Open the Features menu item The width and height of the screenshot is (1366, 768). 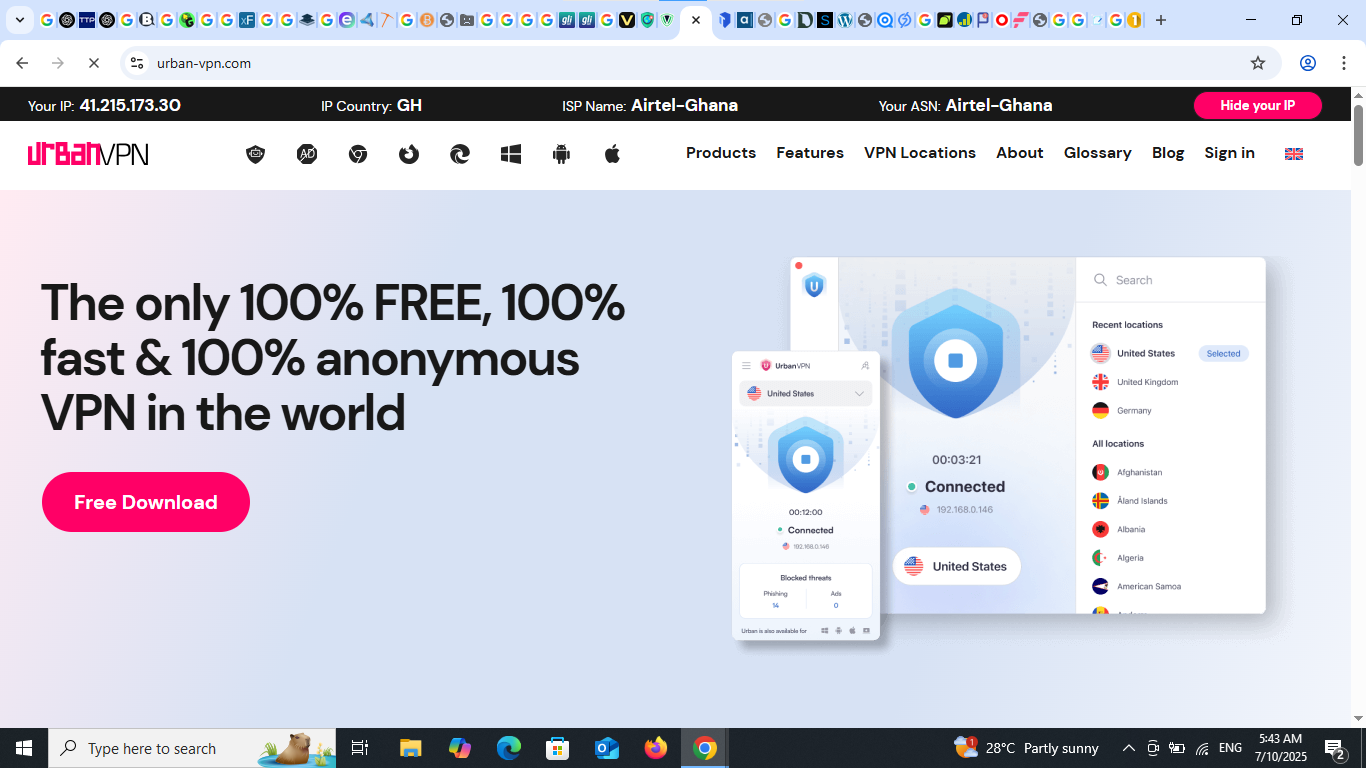point(810,153)
